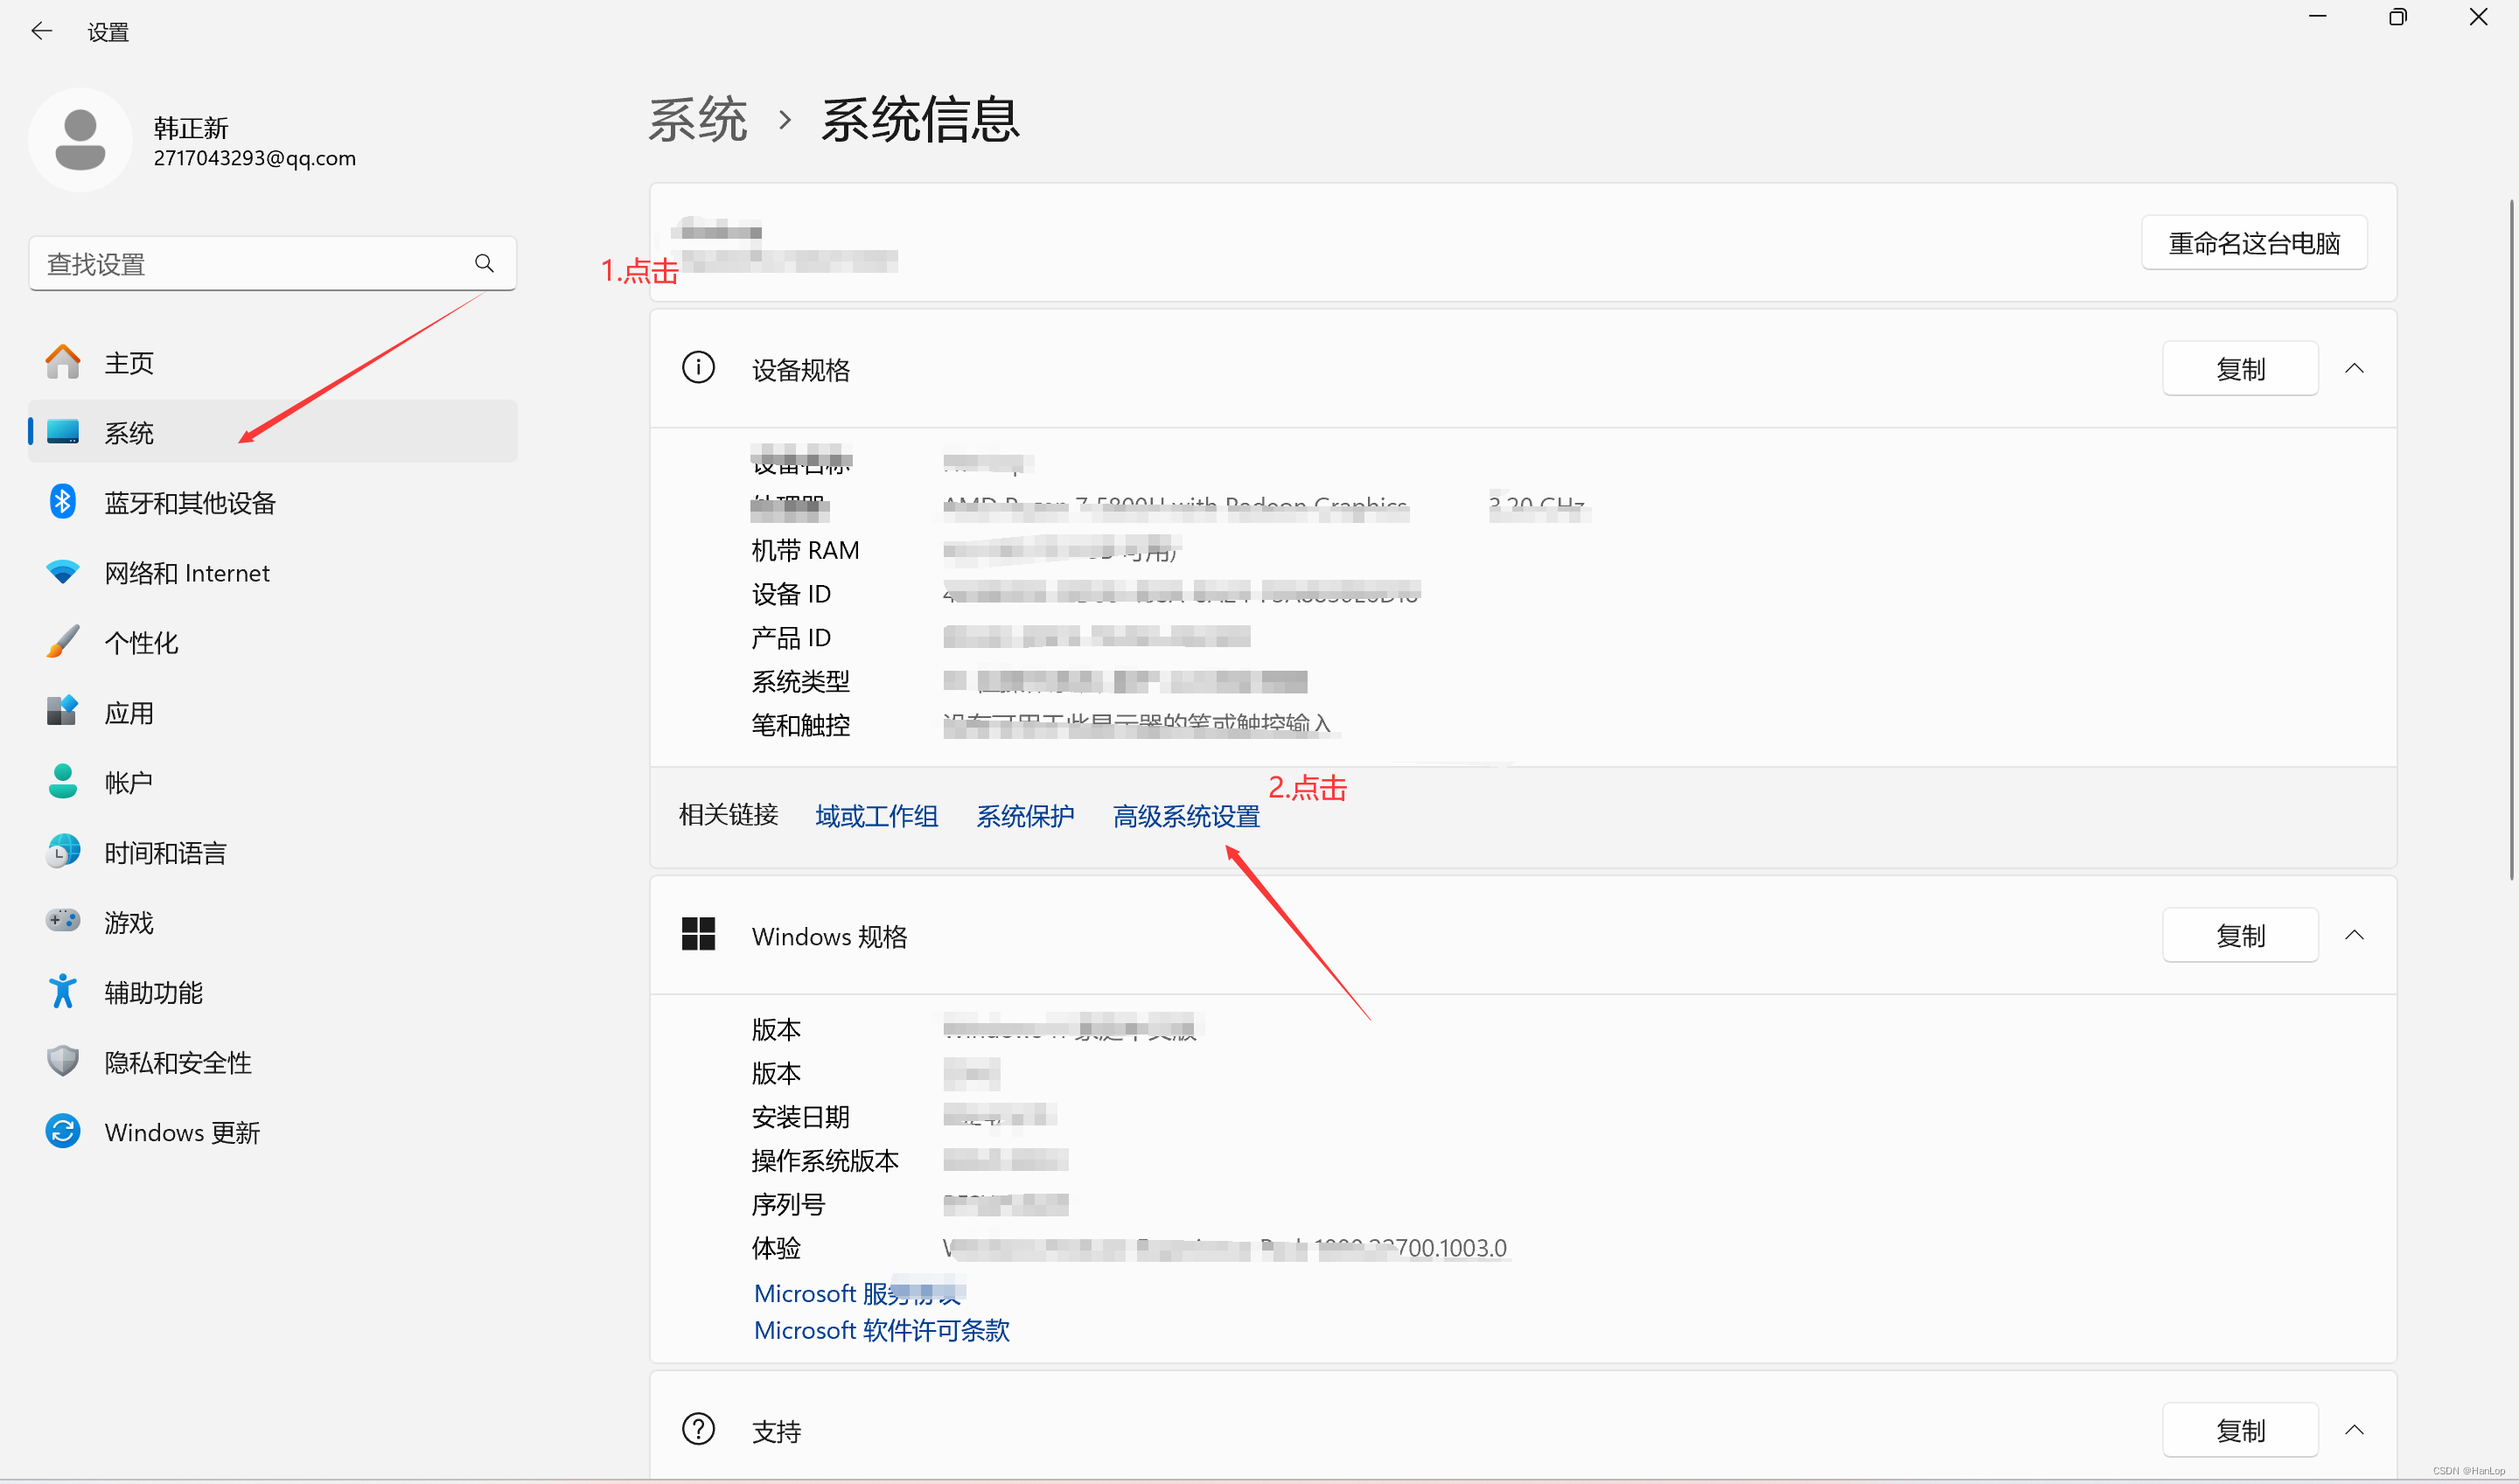Go back to 主页

coord(128,362)
